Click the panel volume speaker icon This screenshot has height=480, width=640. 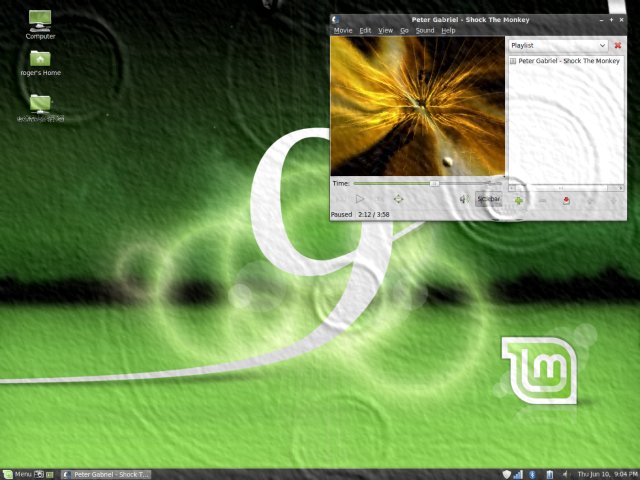pos(565,474)
